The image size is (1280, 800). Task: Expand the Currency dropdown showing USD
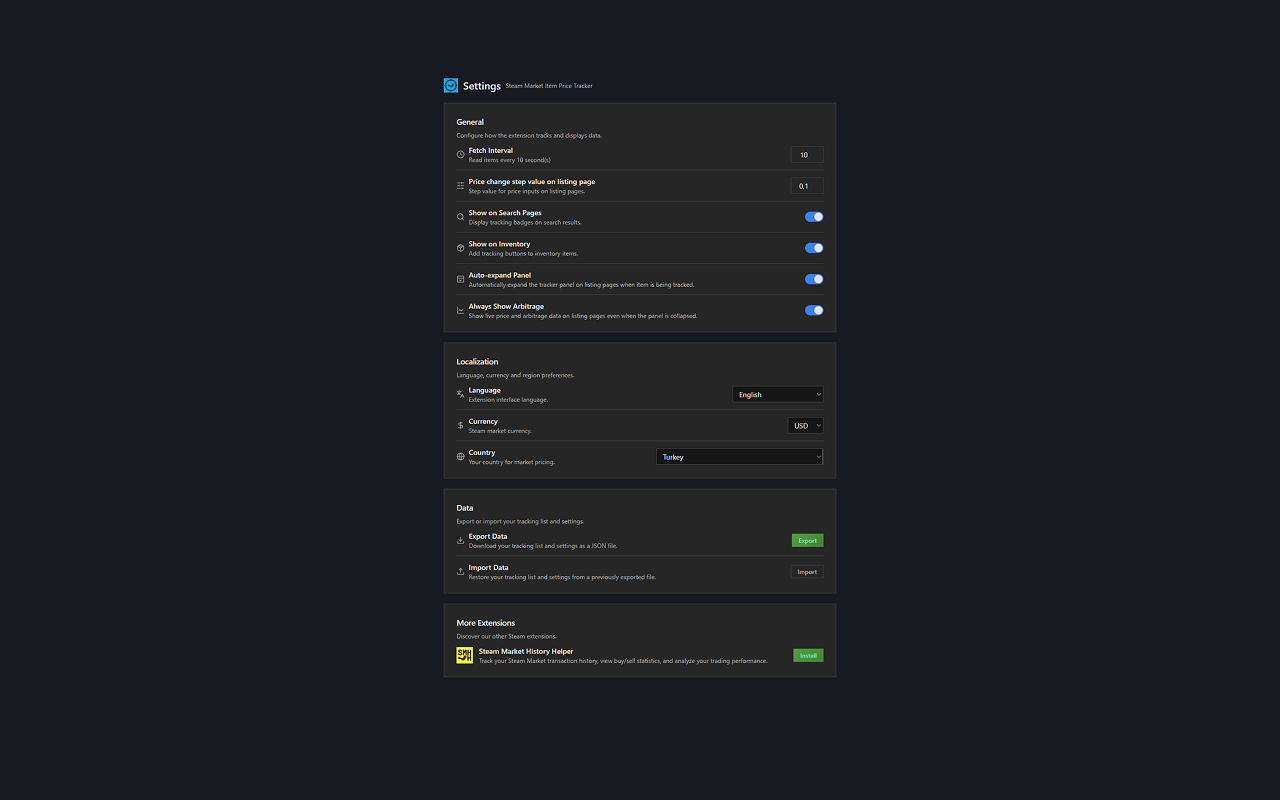[x=806, y=425]
